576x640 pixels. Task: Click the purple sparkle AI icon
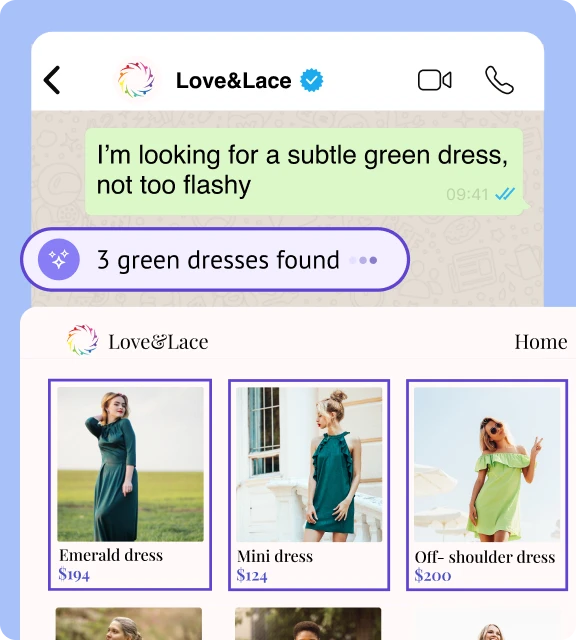click(x=59, y=259)
